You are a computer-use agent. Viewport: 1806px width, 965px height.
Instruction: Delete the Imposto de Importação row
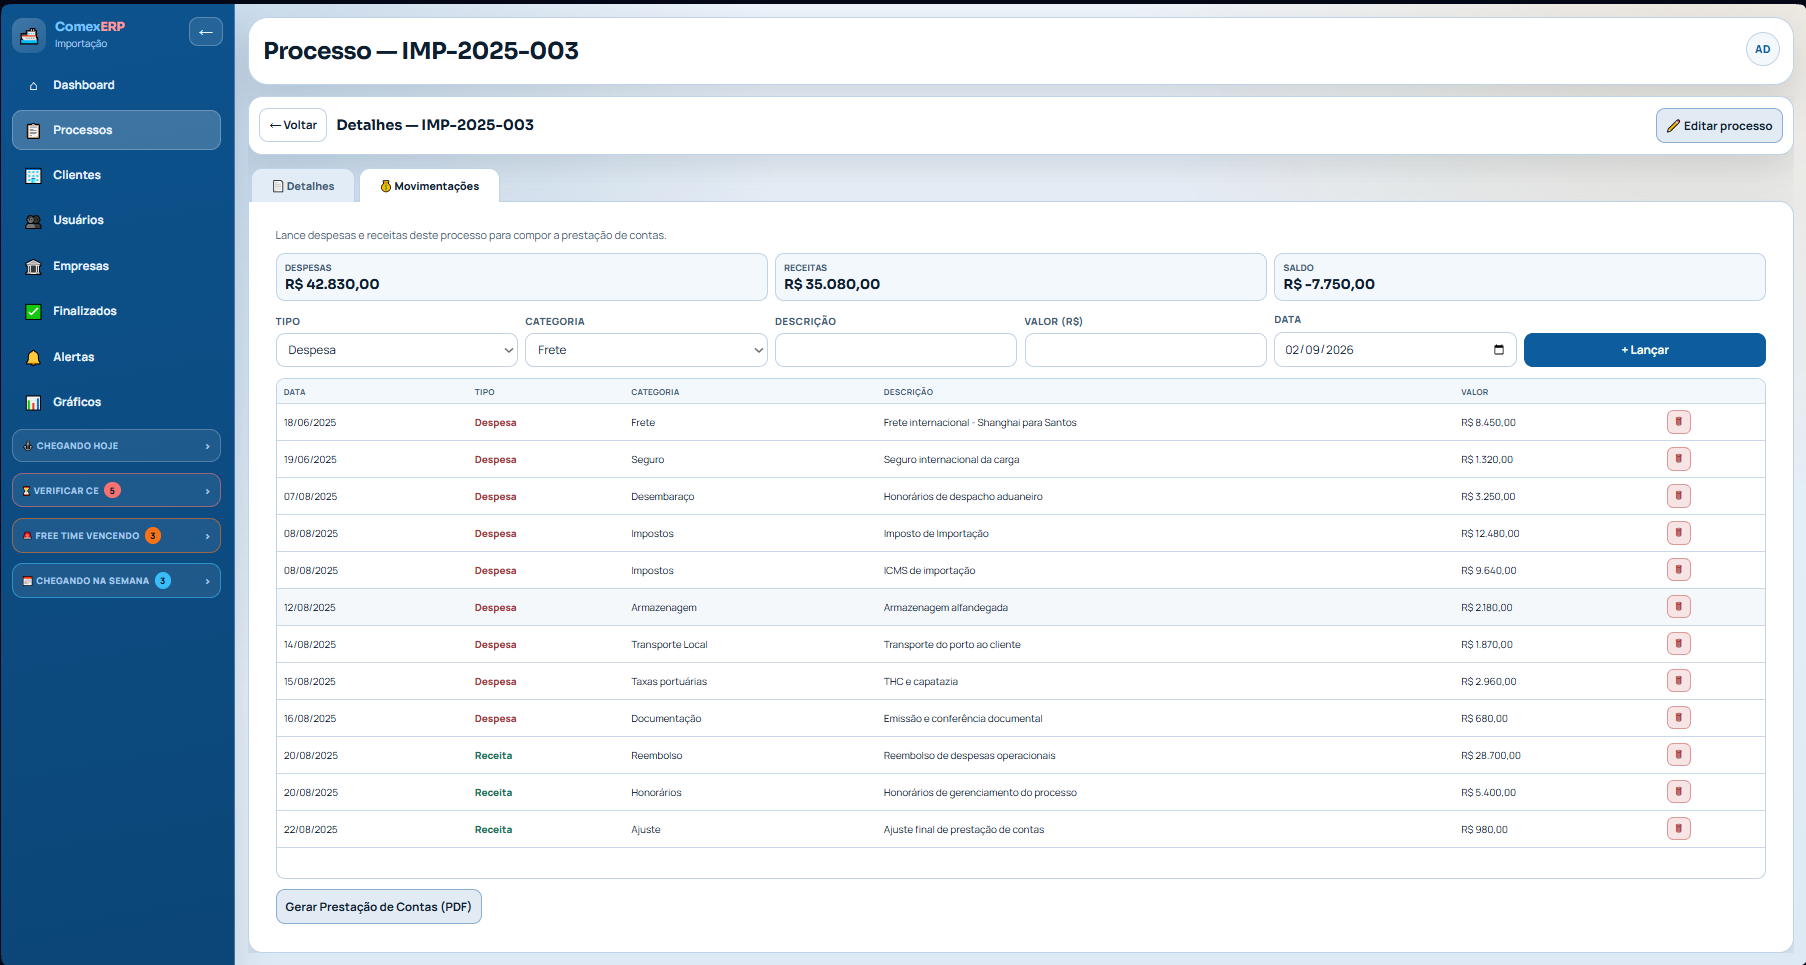[x=1678, y=533]
